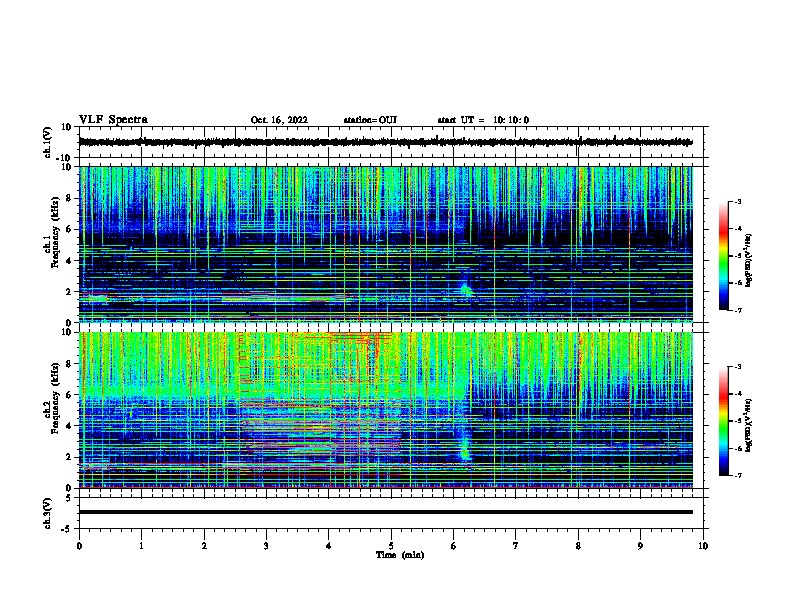
Task: Click the ch.3(V) axis label
Action: (48, 513)
